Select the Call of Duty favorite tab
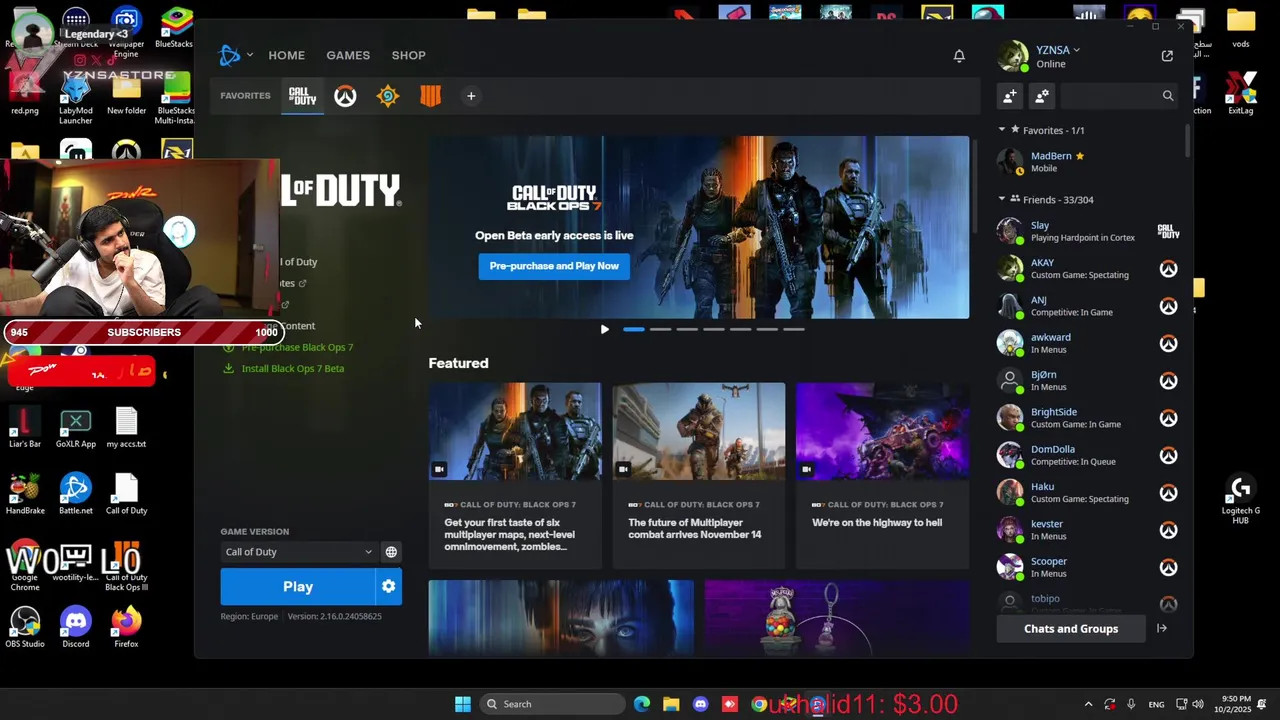 pos(302,96)
